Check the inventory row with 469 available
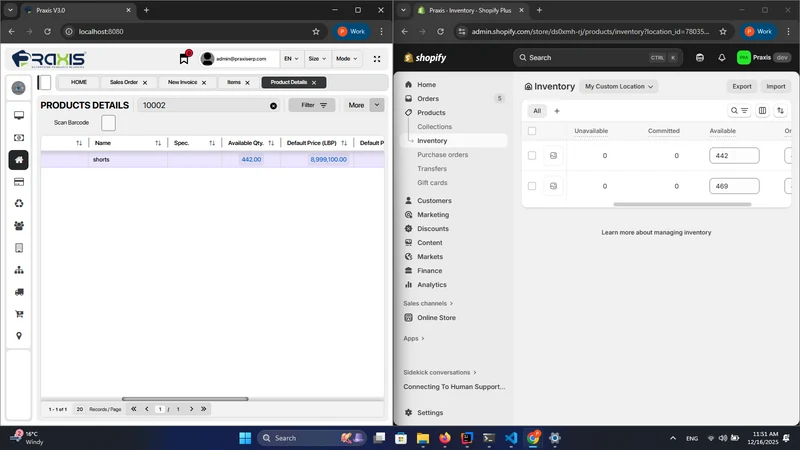The height and width of the screenshot is (450, 800). coord(532,186)
